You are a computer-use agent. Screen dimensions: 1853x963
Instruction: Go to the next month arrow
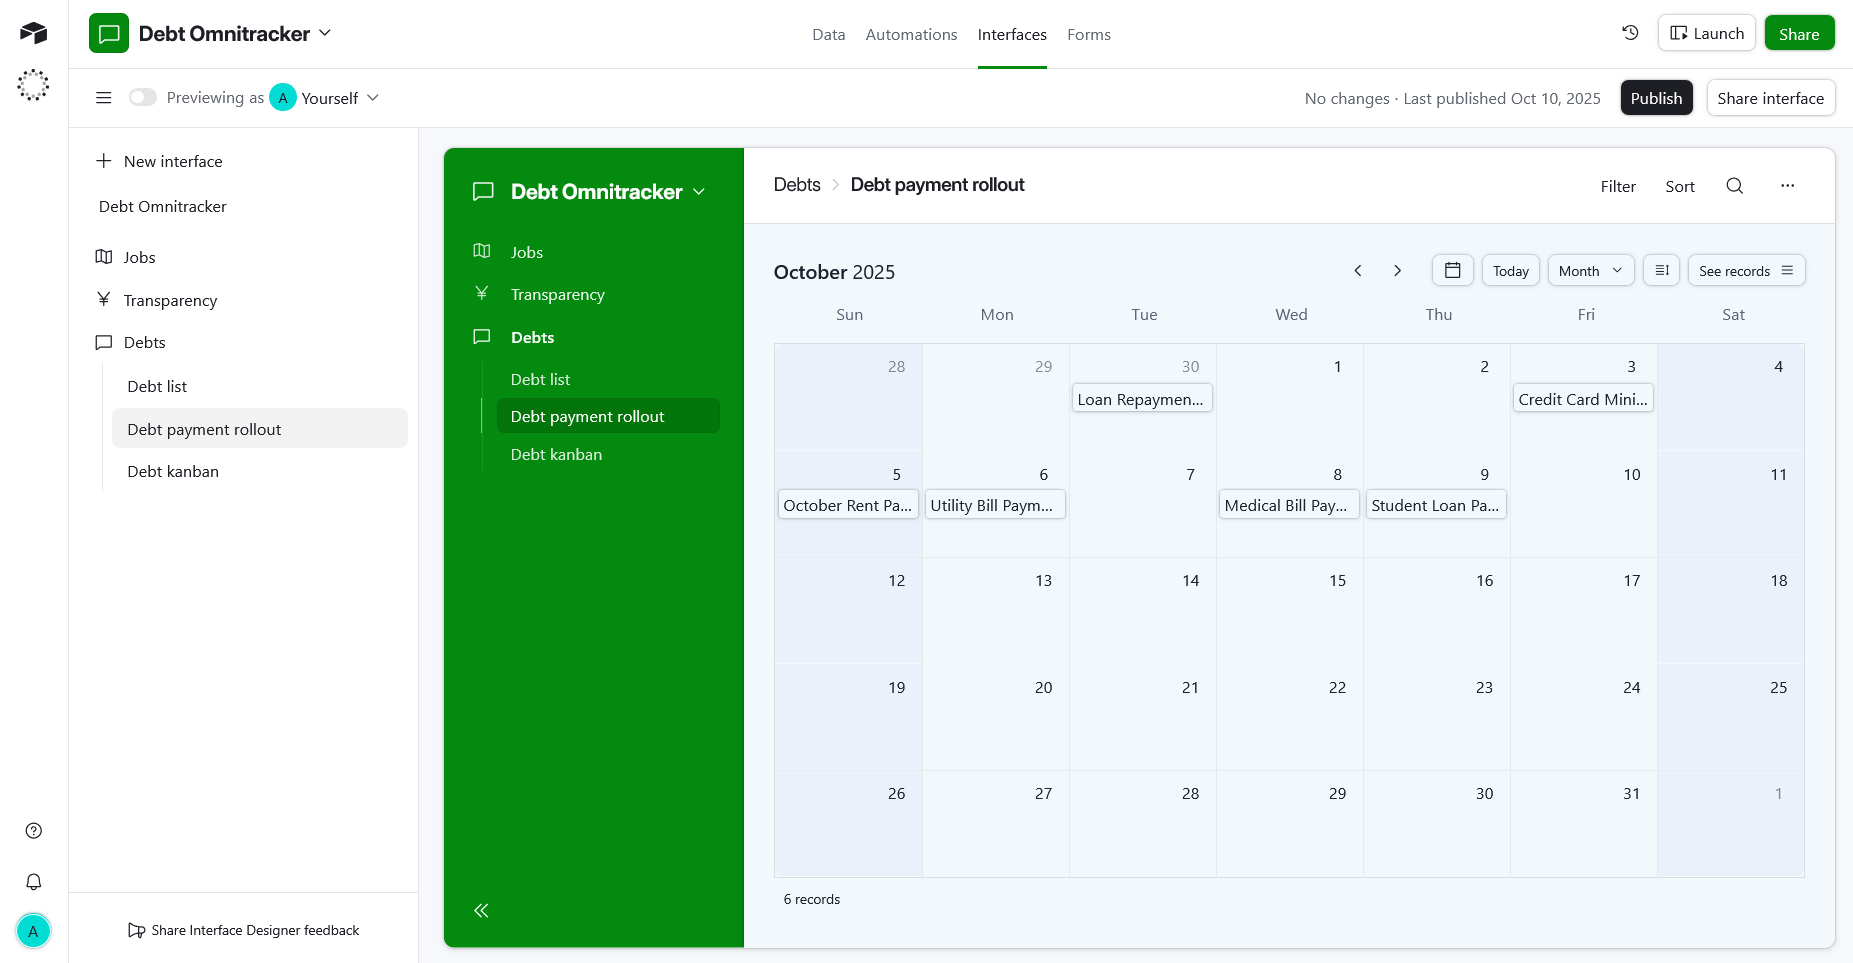1397,271
